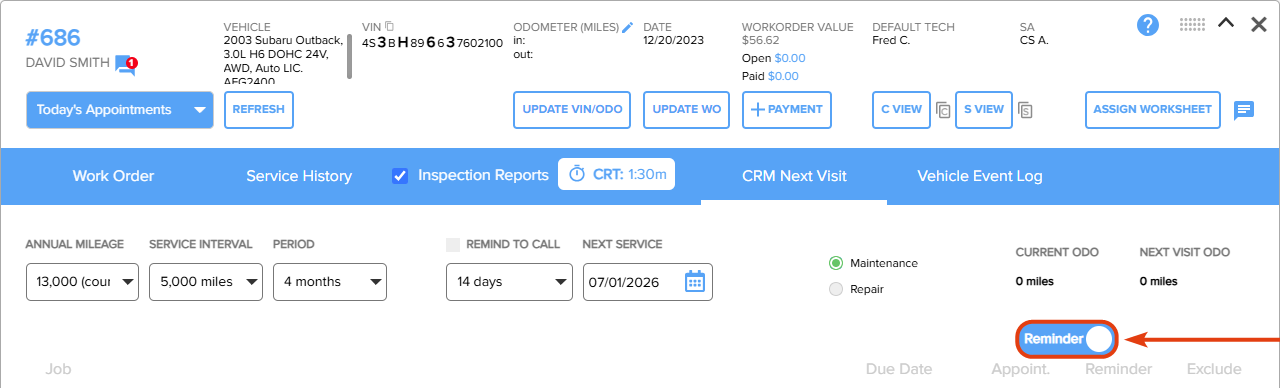Click the VIN number text
This screenshot has height=388, width=1280.
pos(432,42)
